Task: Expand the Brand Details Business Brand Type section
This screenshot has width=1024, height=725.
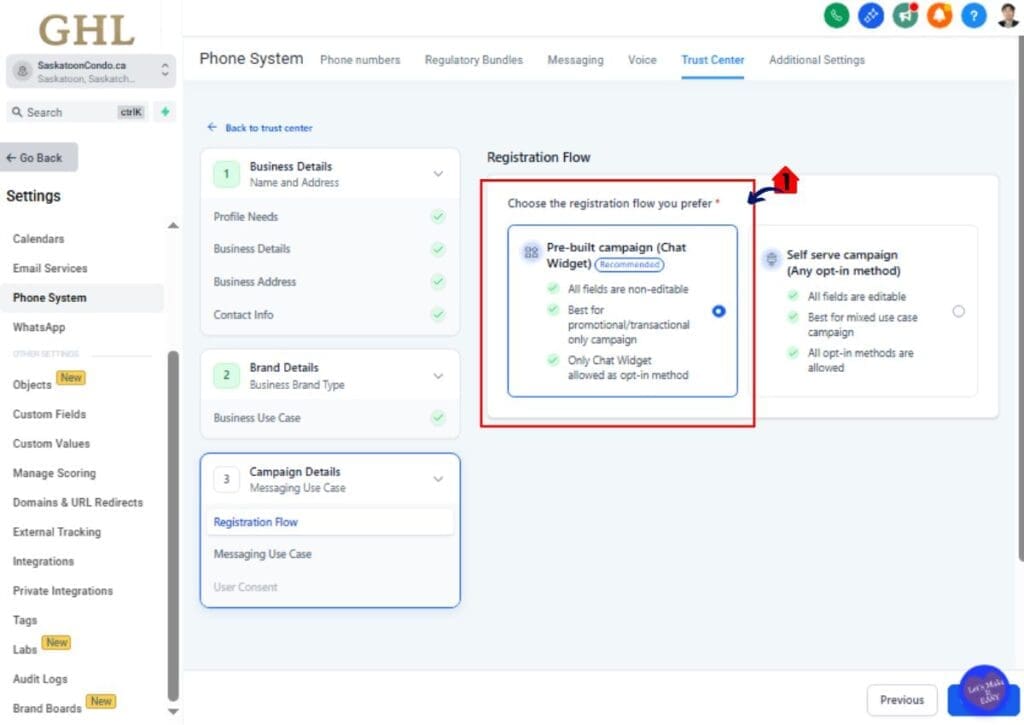Action: tap(438, 376)
